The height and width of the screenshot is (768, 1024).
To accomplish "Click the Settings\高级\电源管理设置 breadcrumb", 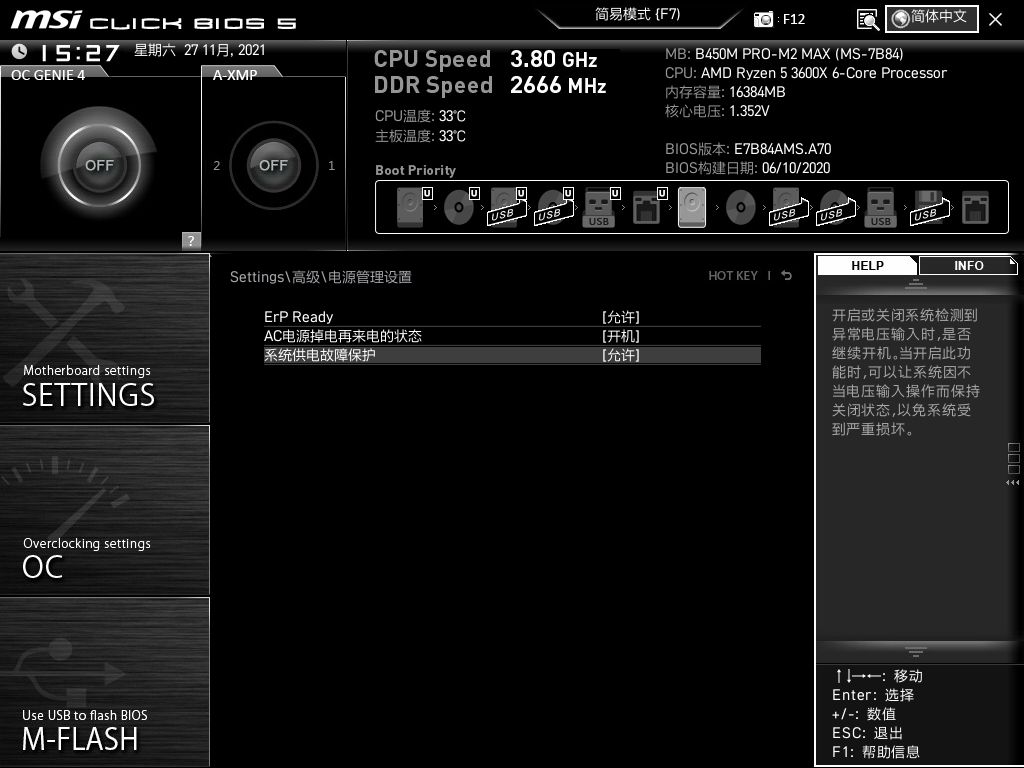I will [321, 277].
